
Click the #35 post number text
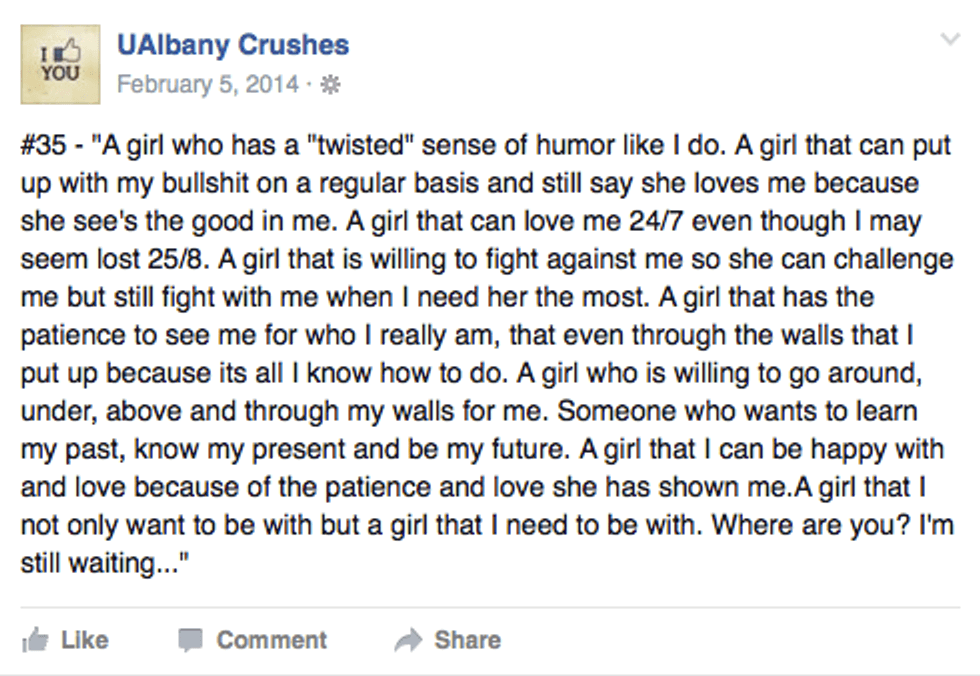point(42,147)
